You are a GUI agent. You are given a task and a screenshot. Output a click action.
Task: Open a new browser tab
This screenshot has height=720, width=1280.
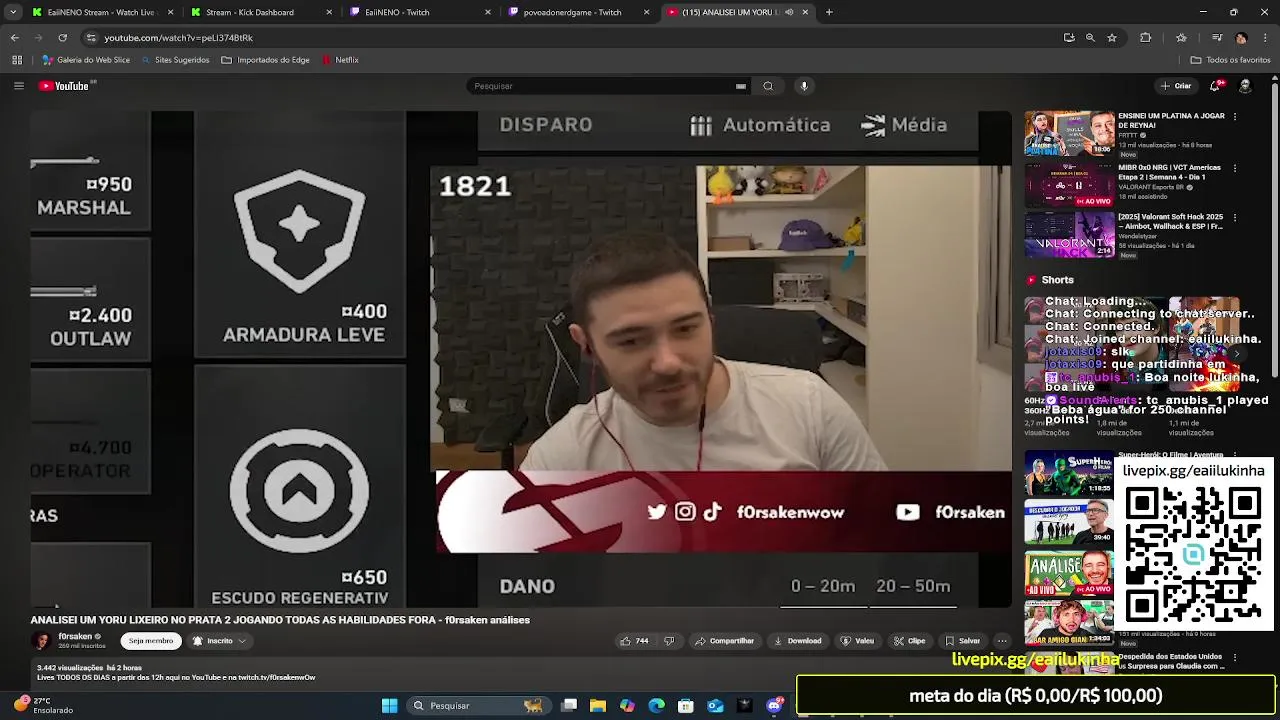[829, 12]
